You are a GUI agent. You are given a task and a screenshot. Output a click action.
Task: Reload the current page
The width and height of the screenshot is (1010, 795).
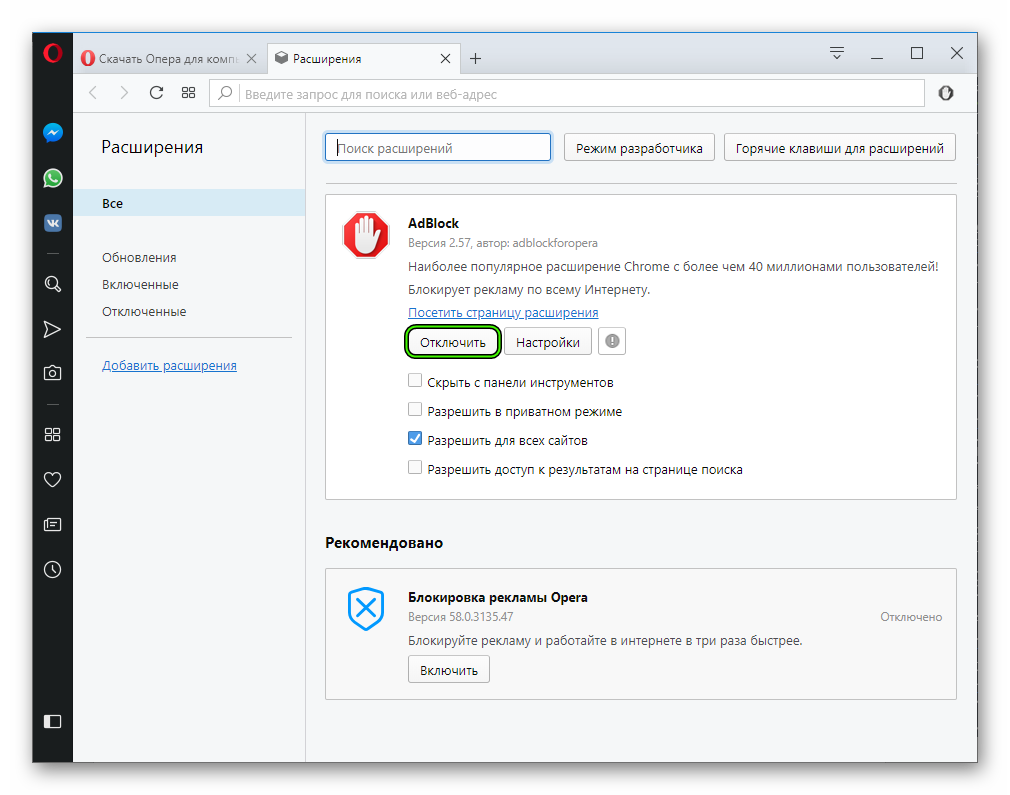[x=156, y=93]
